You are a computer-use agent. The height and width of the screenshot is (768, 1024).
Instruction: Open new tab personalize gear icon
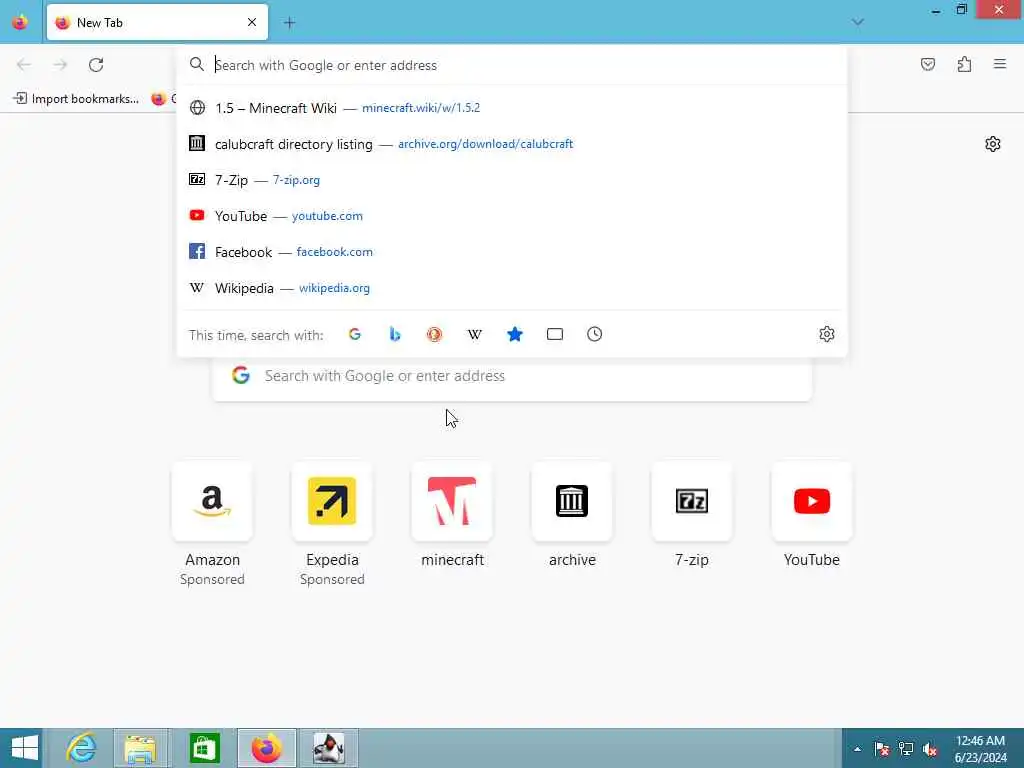[x=993, y=144]
